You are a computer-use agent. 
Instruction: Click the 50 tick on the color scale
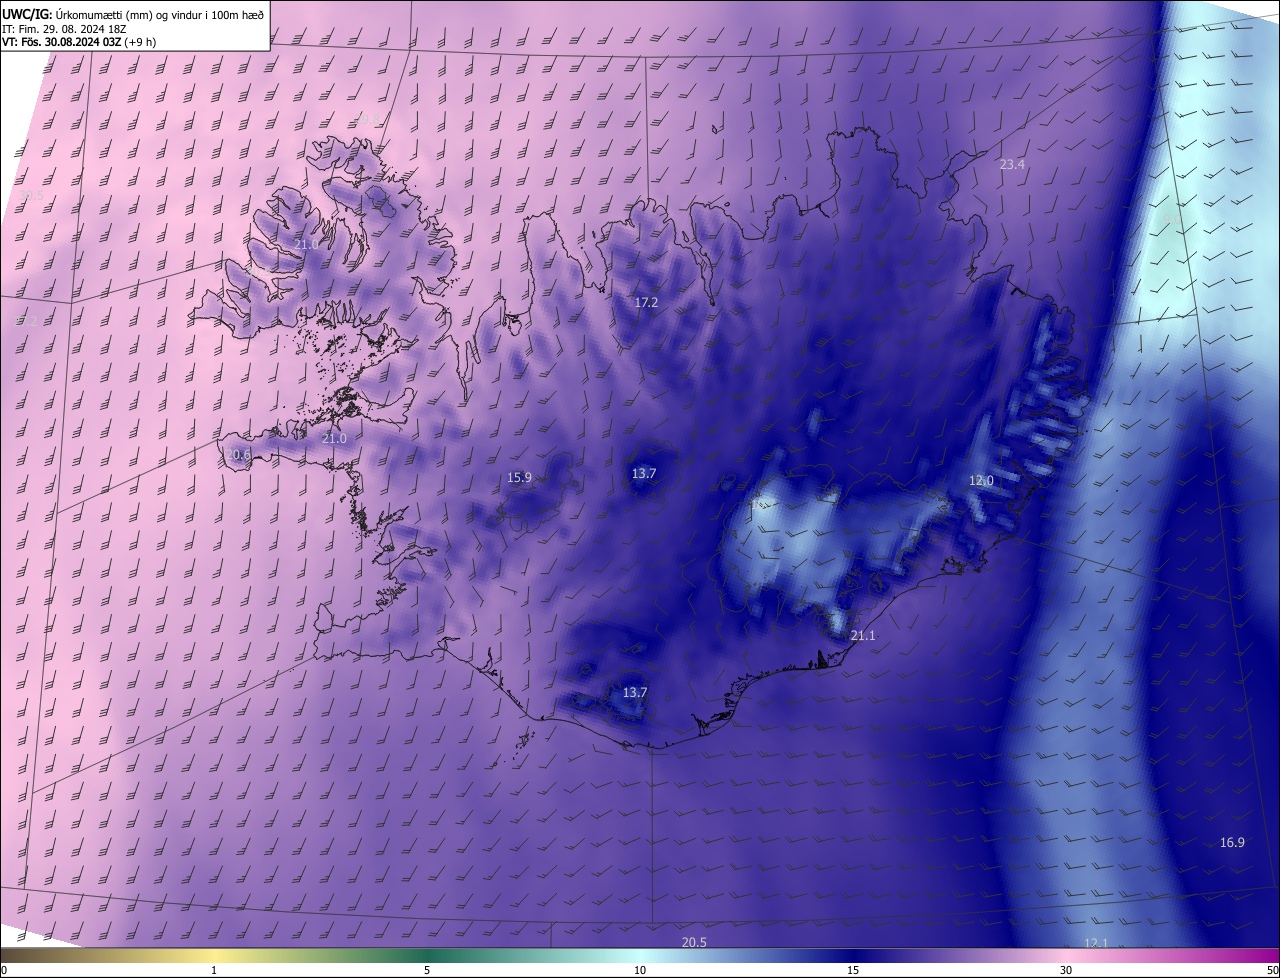[1272, 970]
